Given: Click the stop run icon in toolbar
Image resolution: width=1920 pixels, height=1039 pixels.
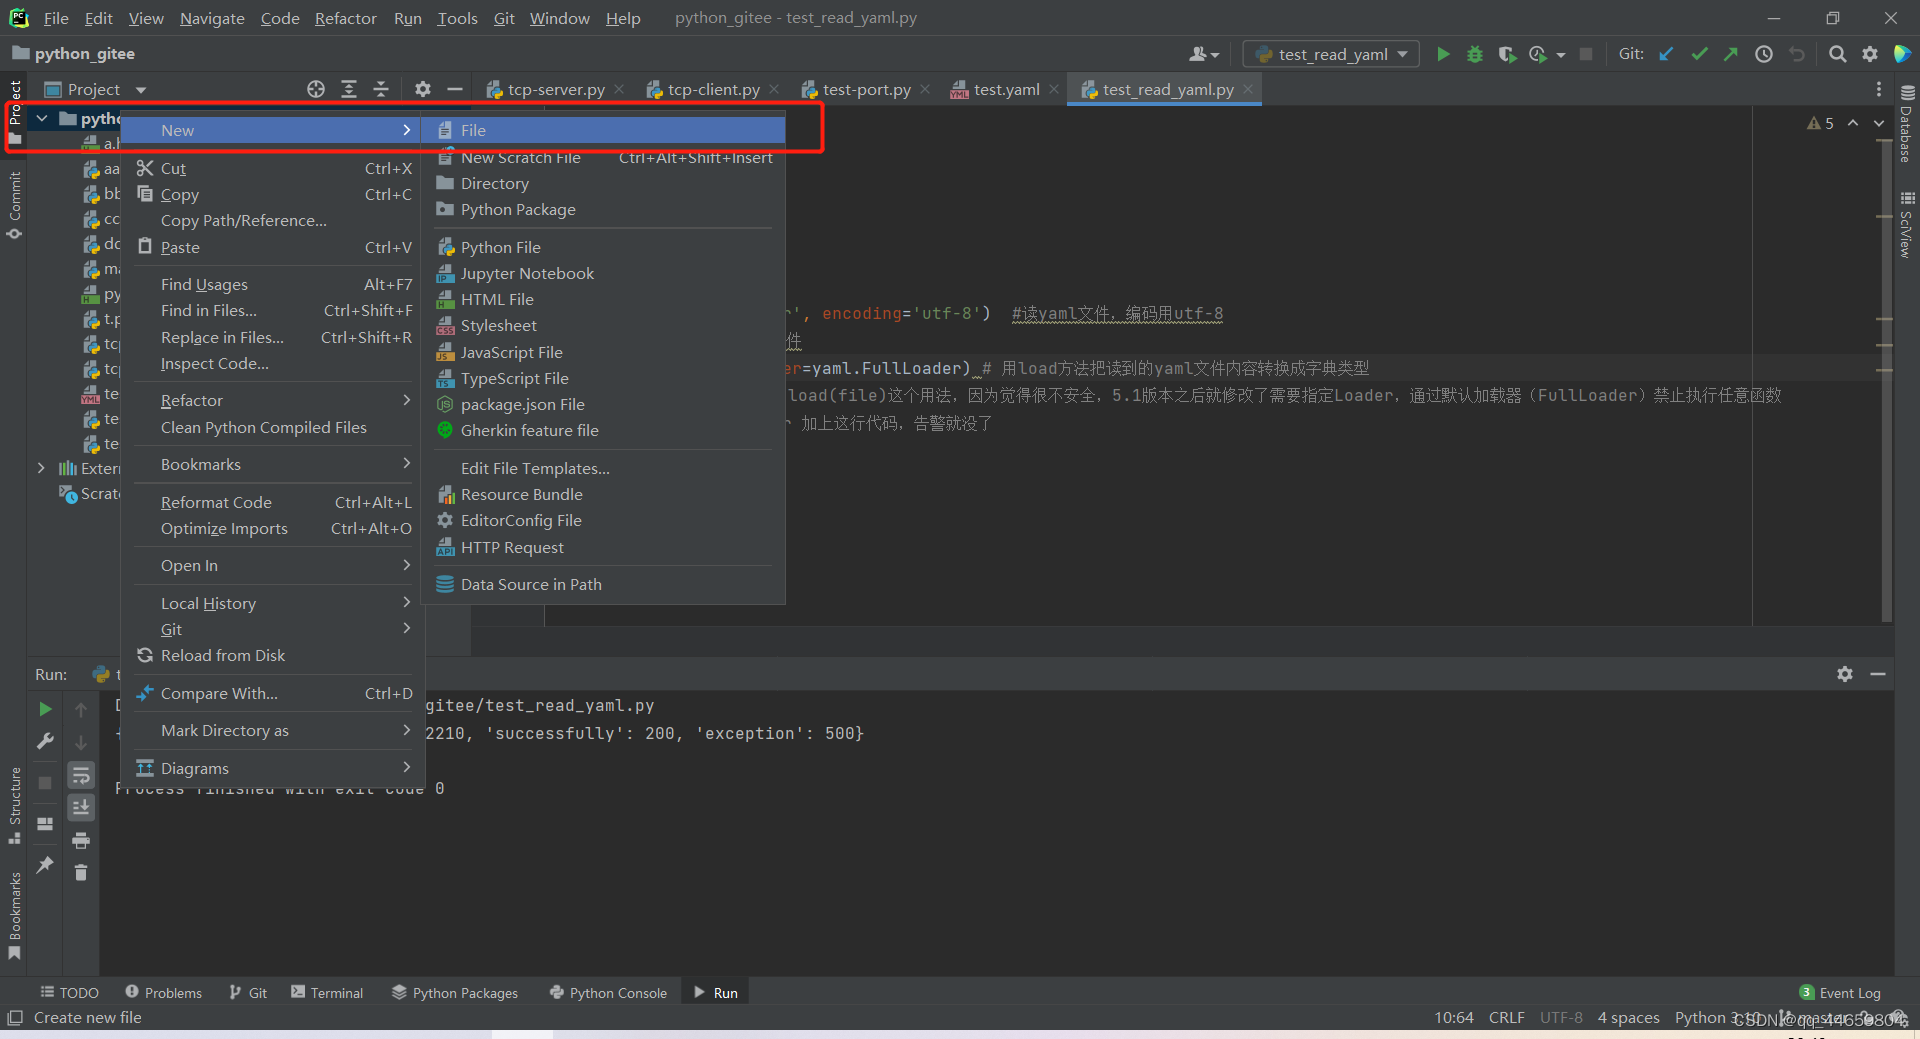Looking at the screenshot, I should coord(1586,54).
